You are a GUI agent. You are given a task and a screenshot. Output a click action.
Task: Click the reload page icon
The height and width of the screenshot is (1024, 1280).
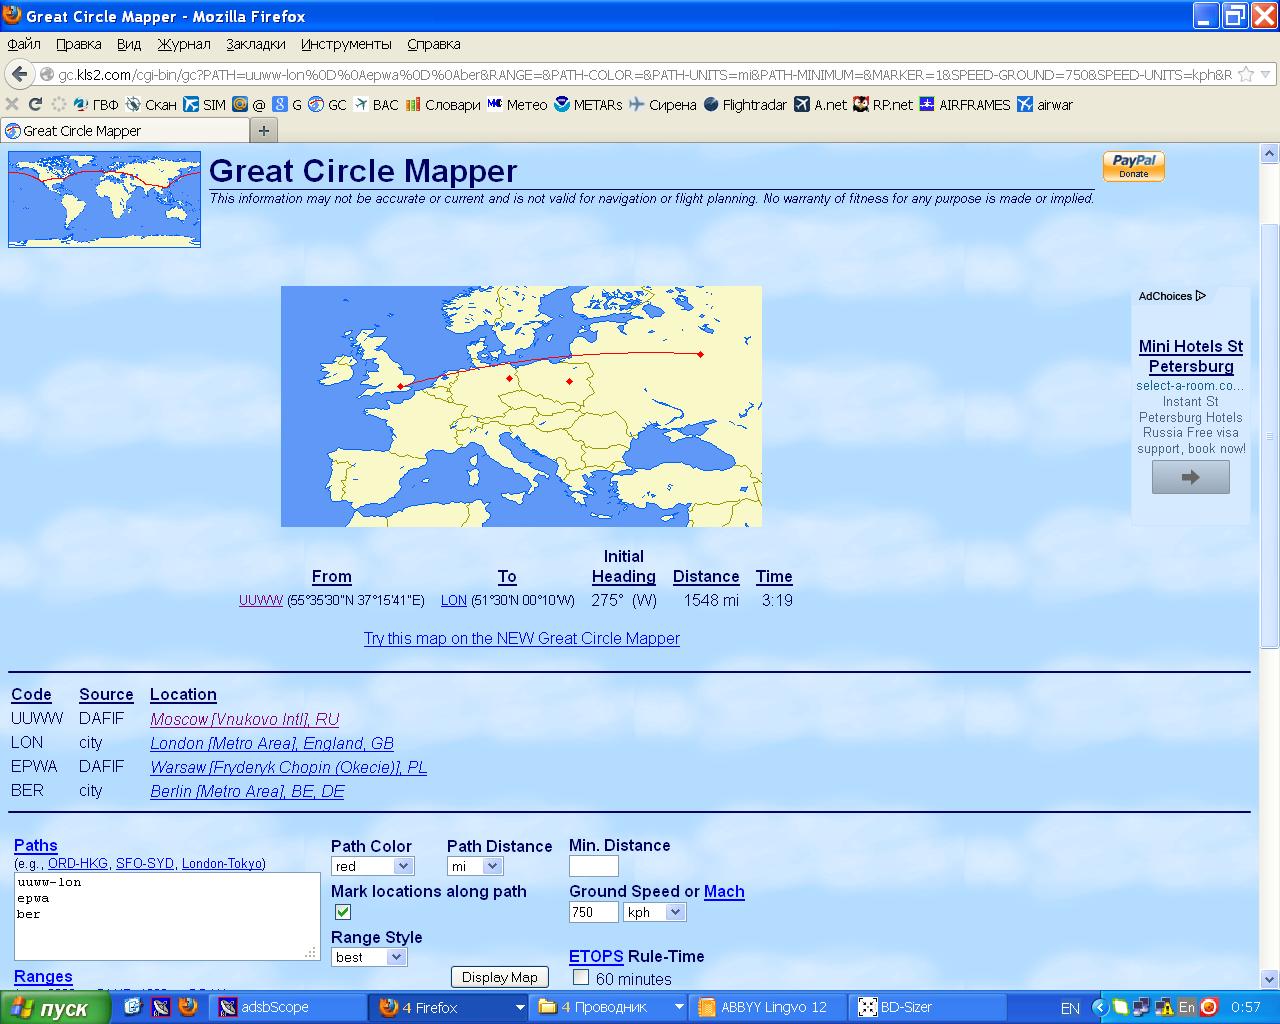click(35, 104)
